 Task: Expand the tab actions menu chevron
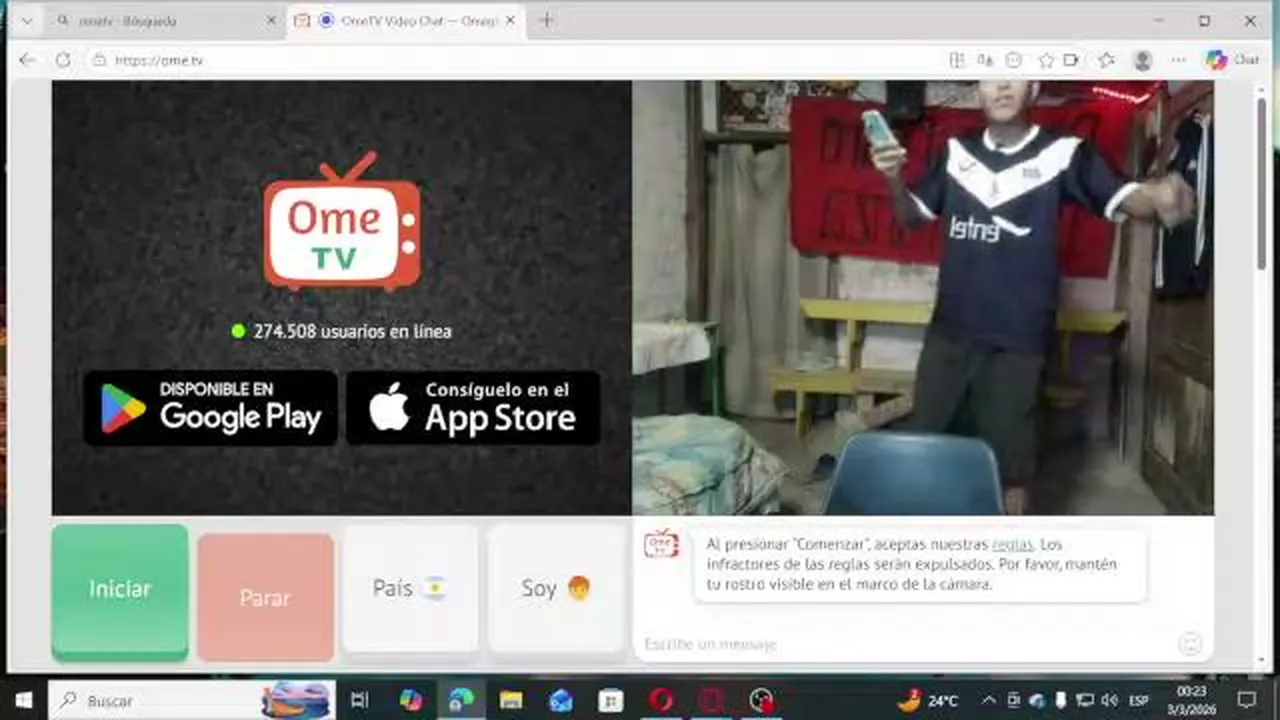[x=25, y=20]
